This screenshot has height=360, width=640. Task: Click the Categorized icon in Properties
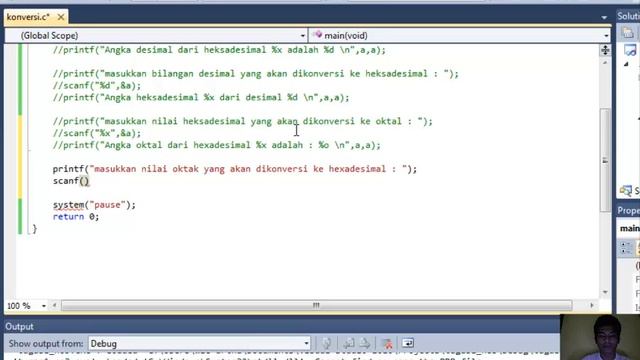click(x=626, y=247)
